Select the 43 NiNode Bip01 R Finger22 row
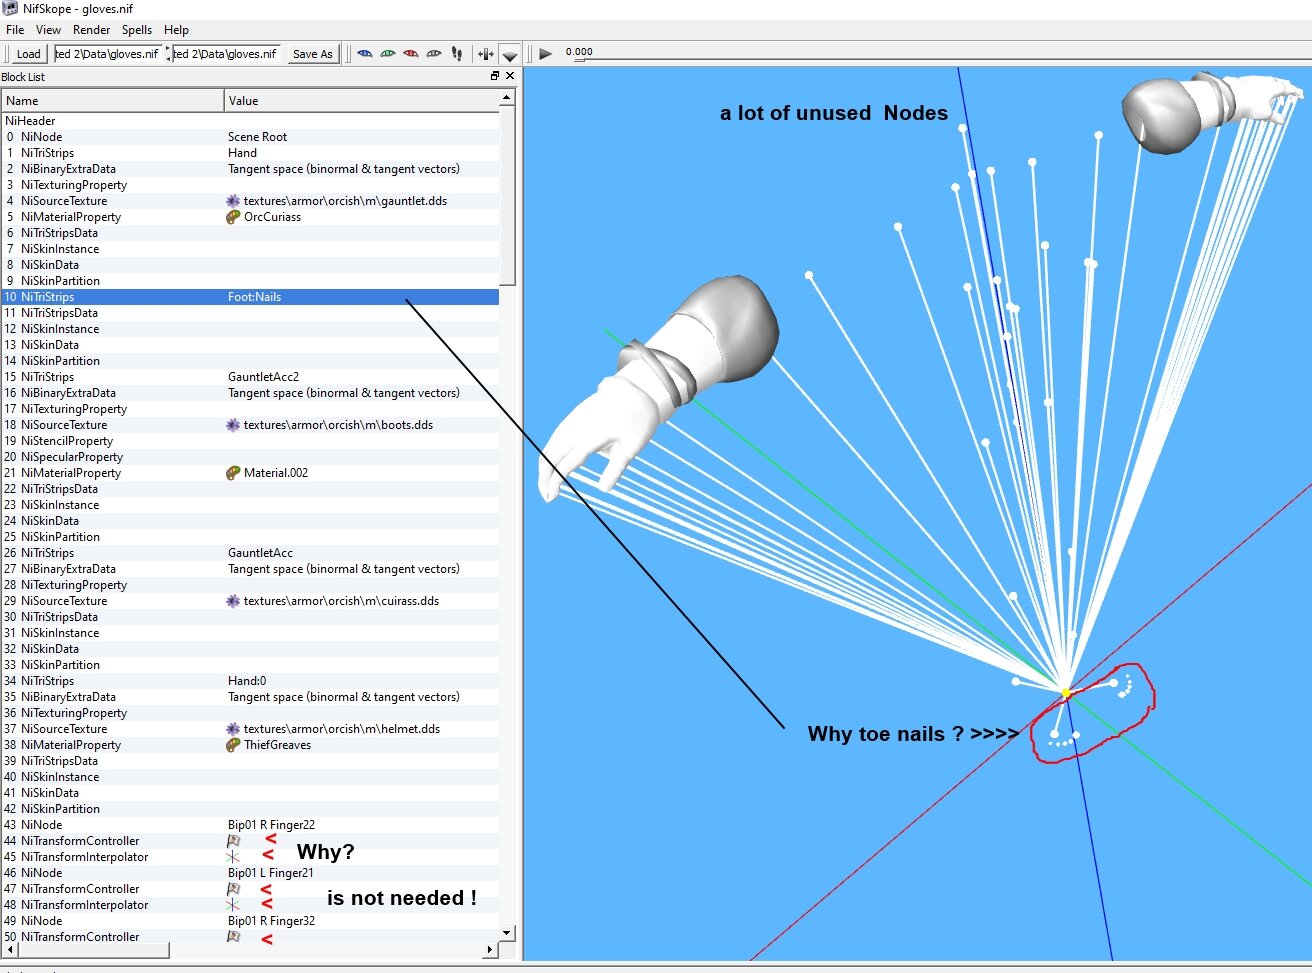 point(250,825)
